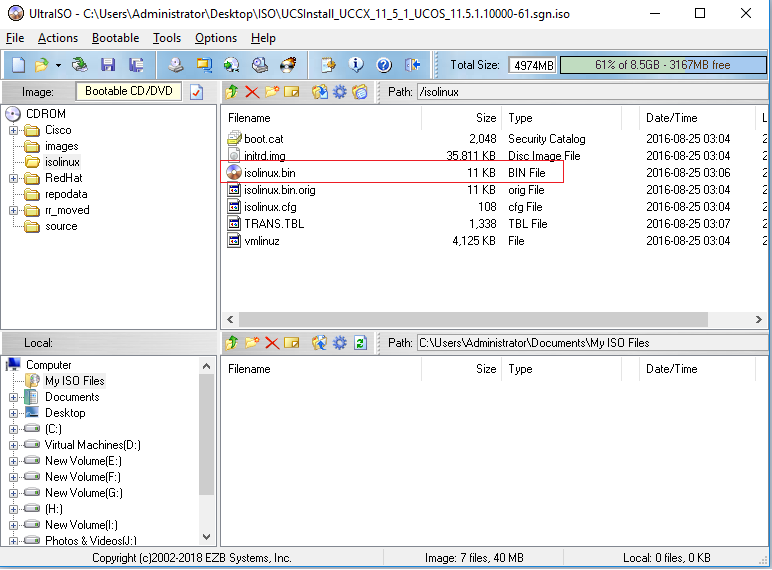Image resolution: width=772 pixels, height=570 pixels.
Task: Select the images folder in tree
Action: tap(61, 146)
